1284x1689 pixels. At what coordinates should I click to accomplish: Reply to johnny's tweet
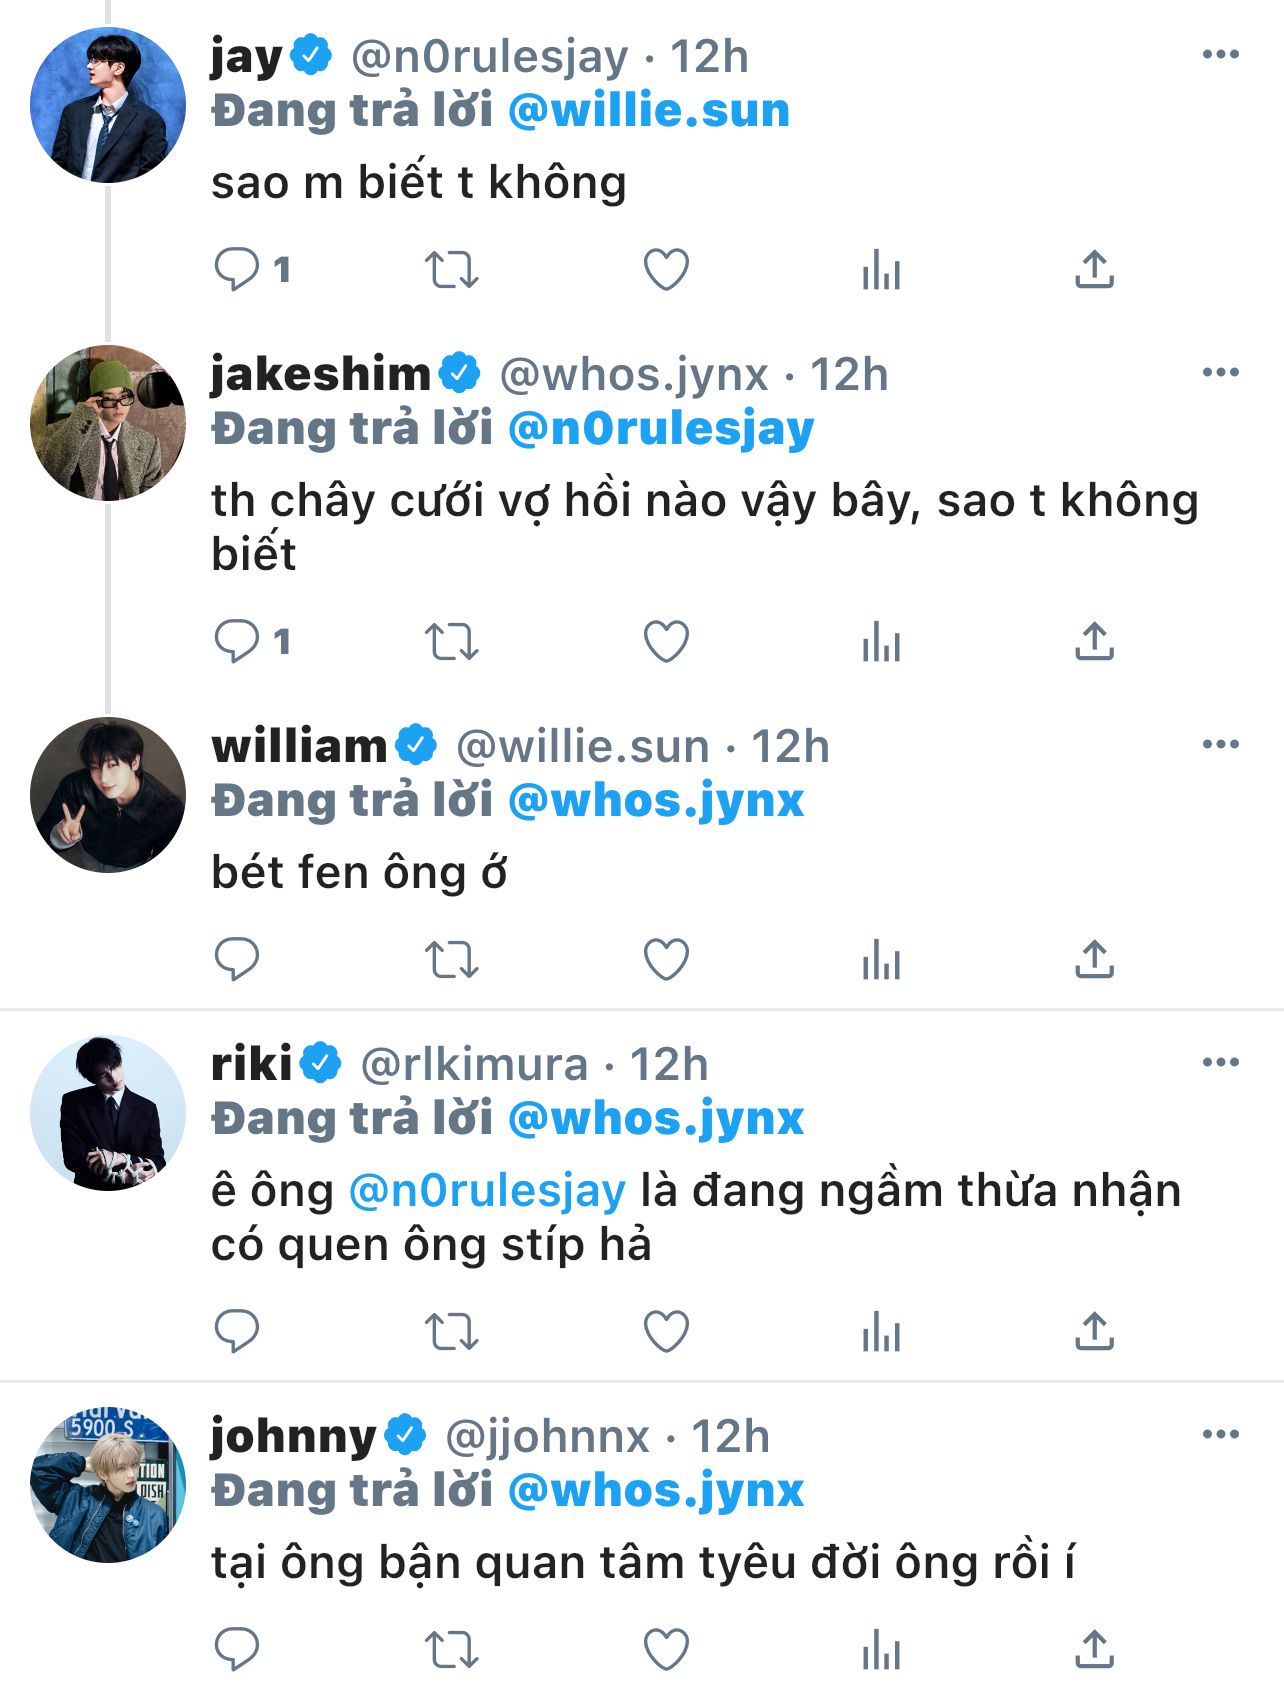[237, 1649]
